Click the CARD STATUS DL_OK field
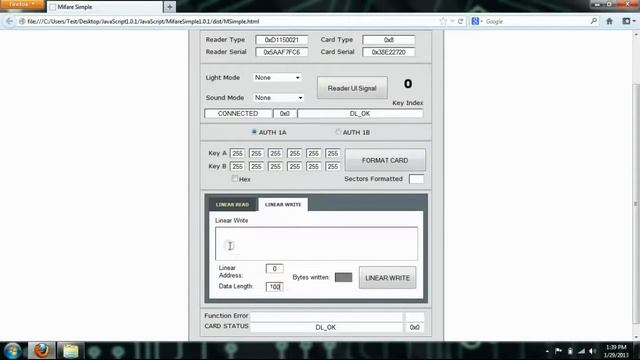The height and width of the screenshot is (360, 640). tap(326, 327)
